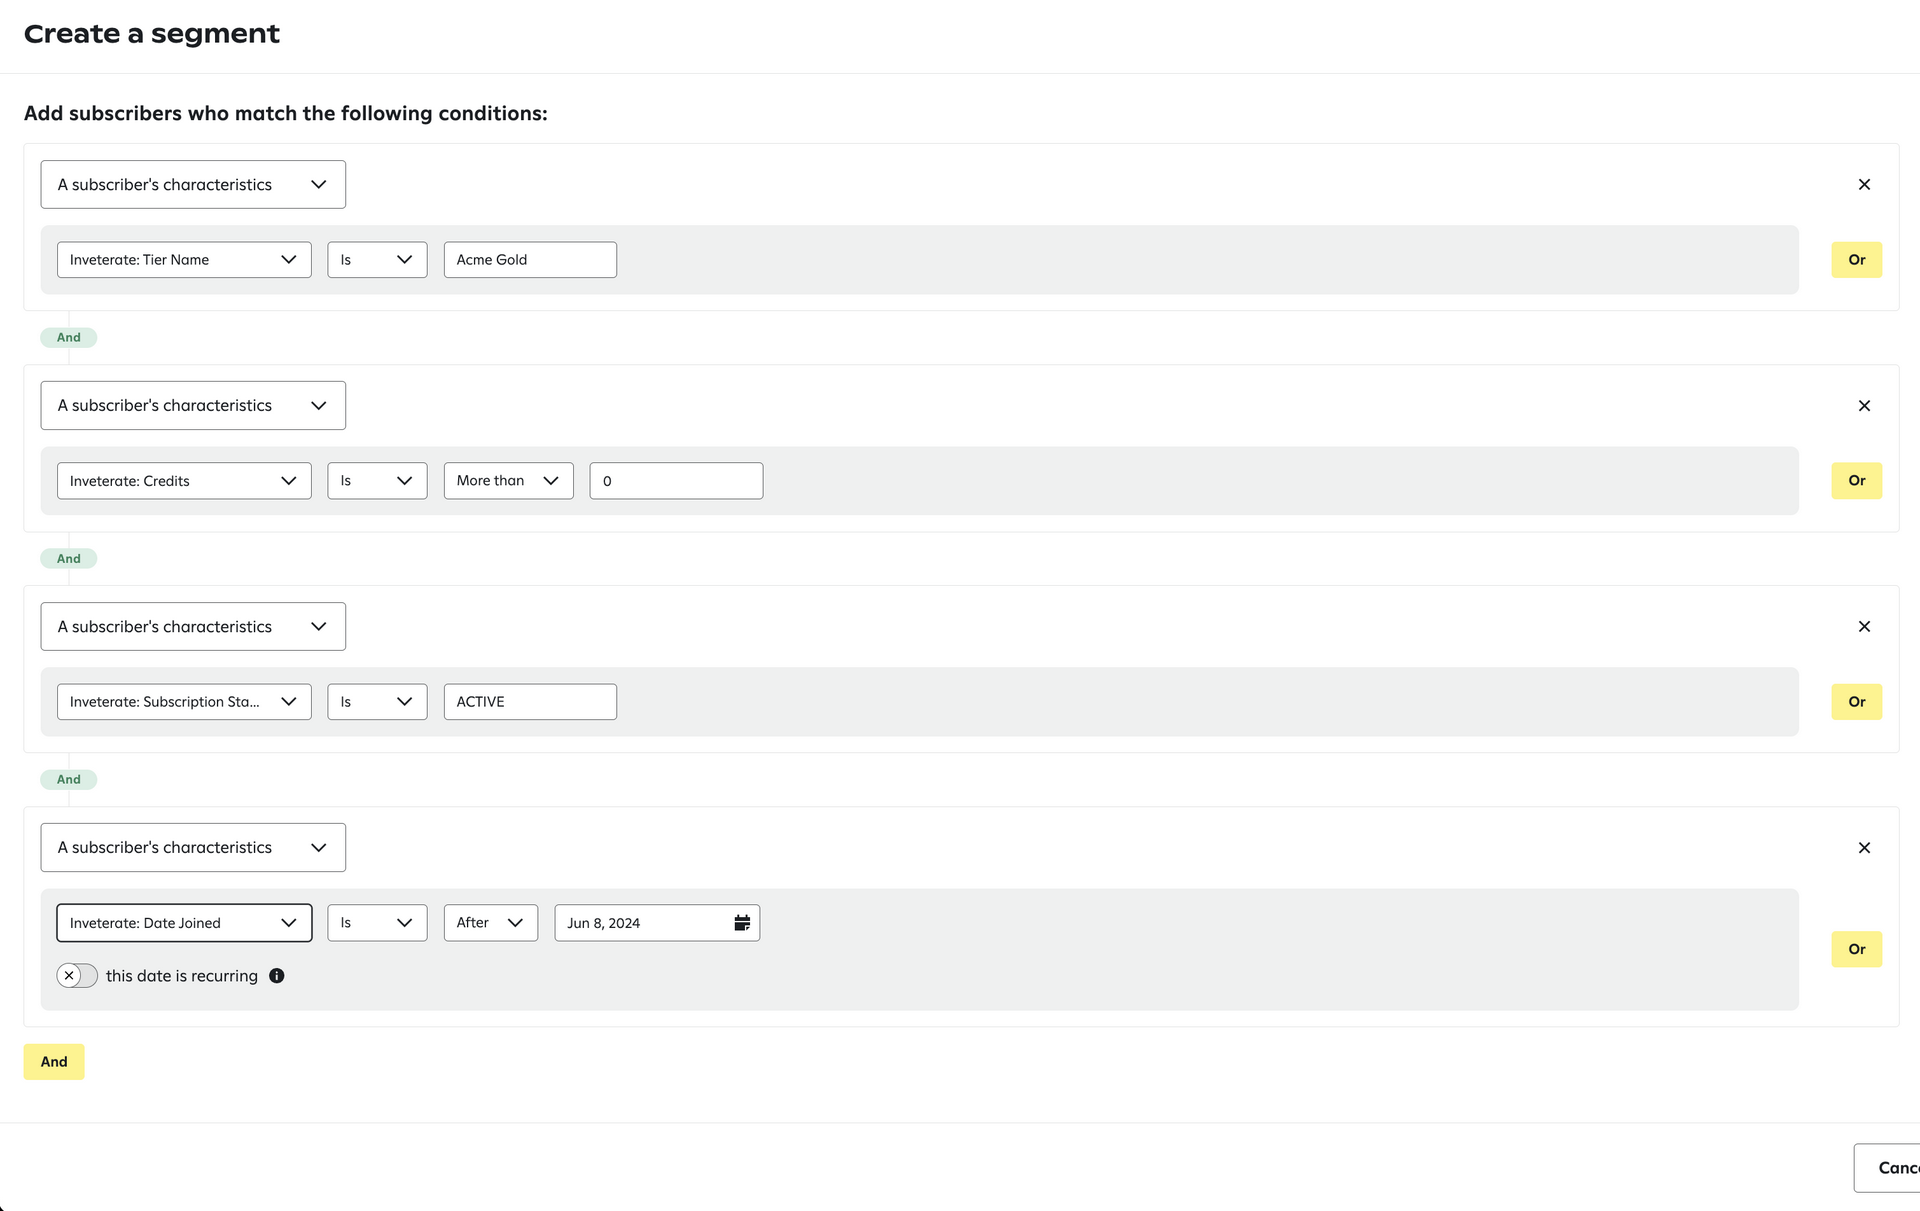Image resolution: width=1920 pixels, height=1211 pixels.
Task: Click the recurring date info icon
Action: pyautogui.click(x=277, y=976)
